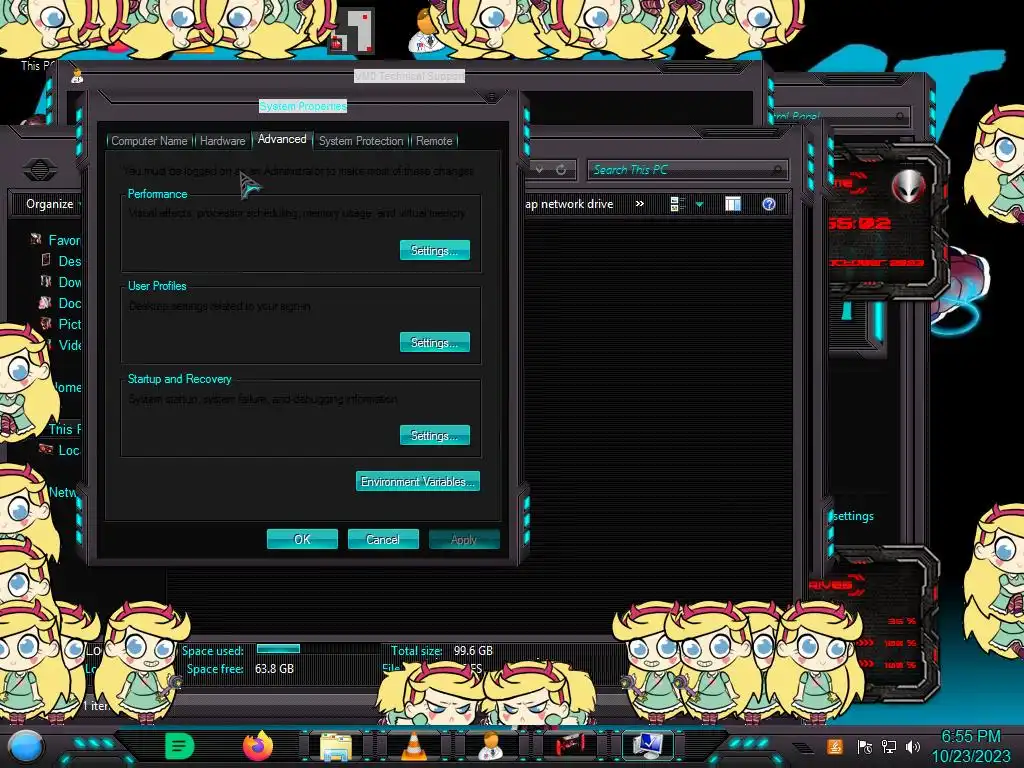Open File Explorer from the taskbar
The height and width of the screenshot is (768, 1024).
pos(336,747)
